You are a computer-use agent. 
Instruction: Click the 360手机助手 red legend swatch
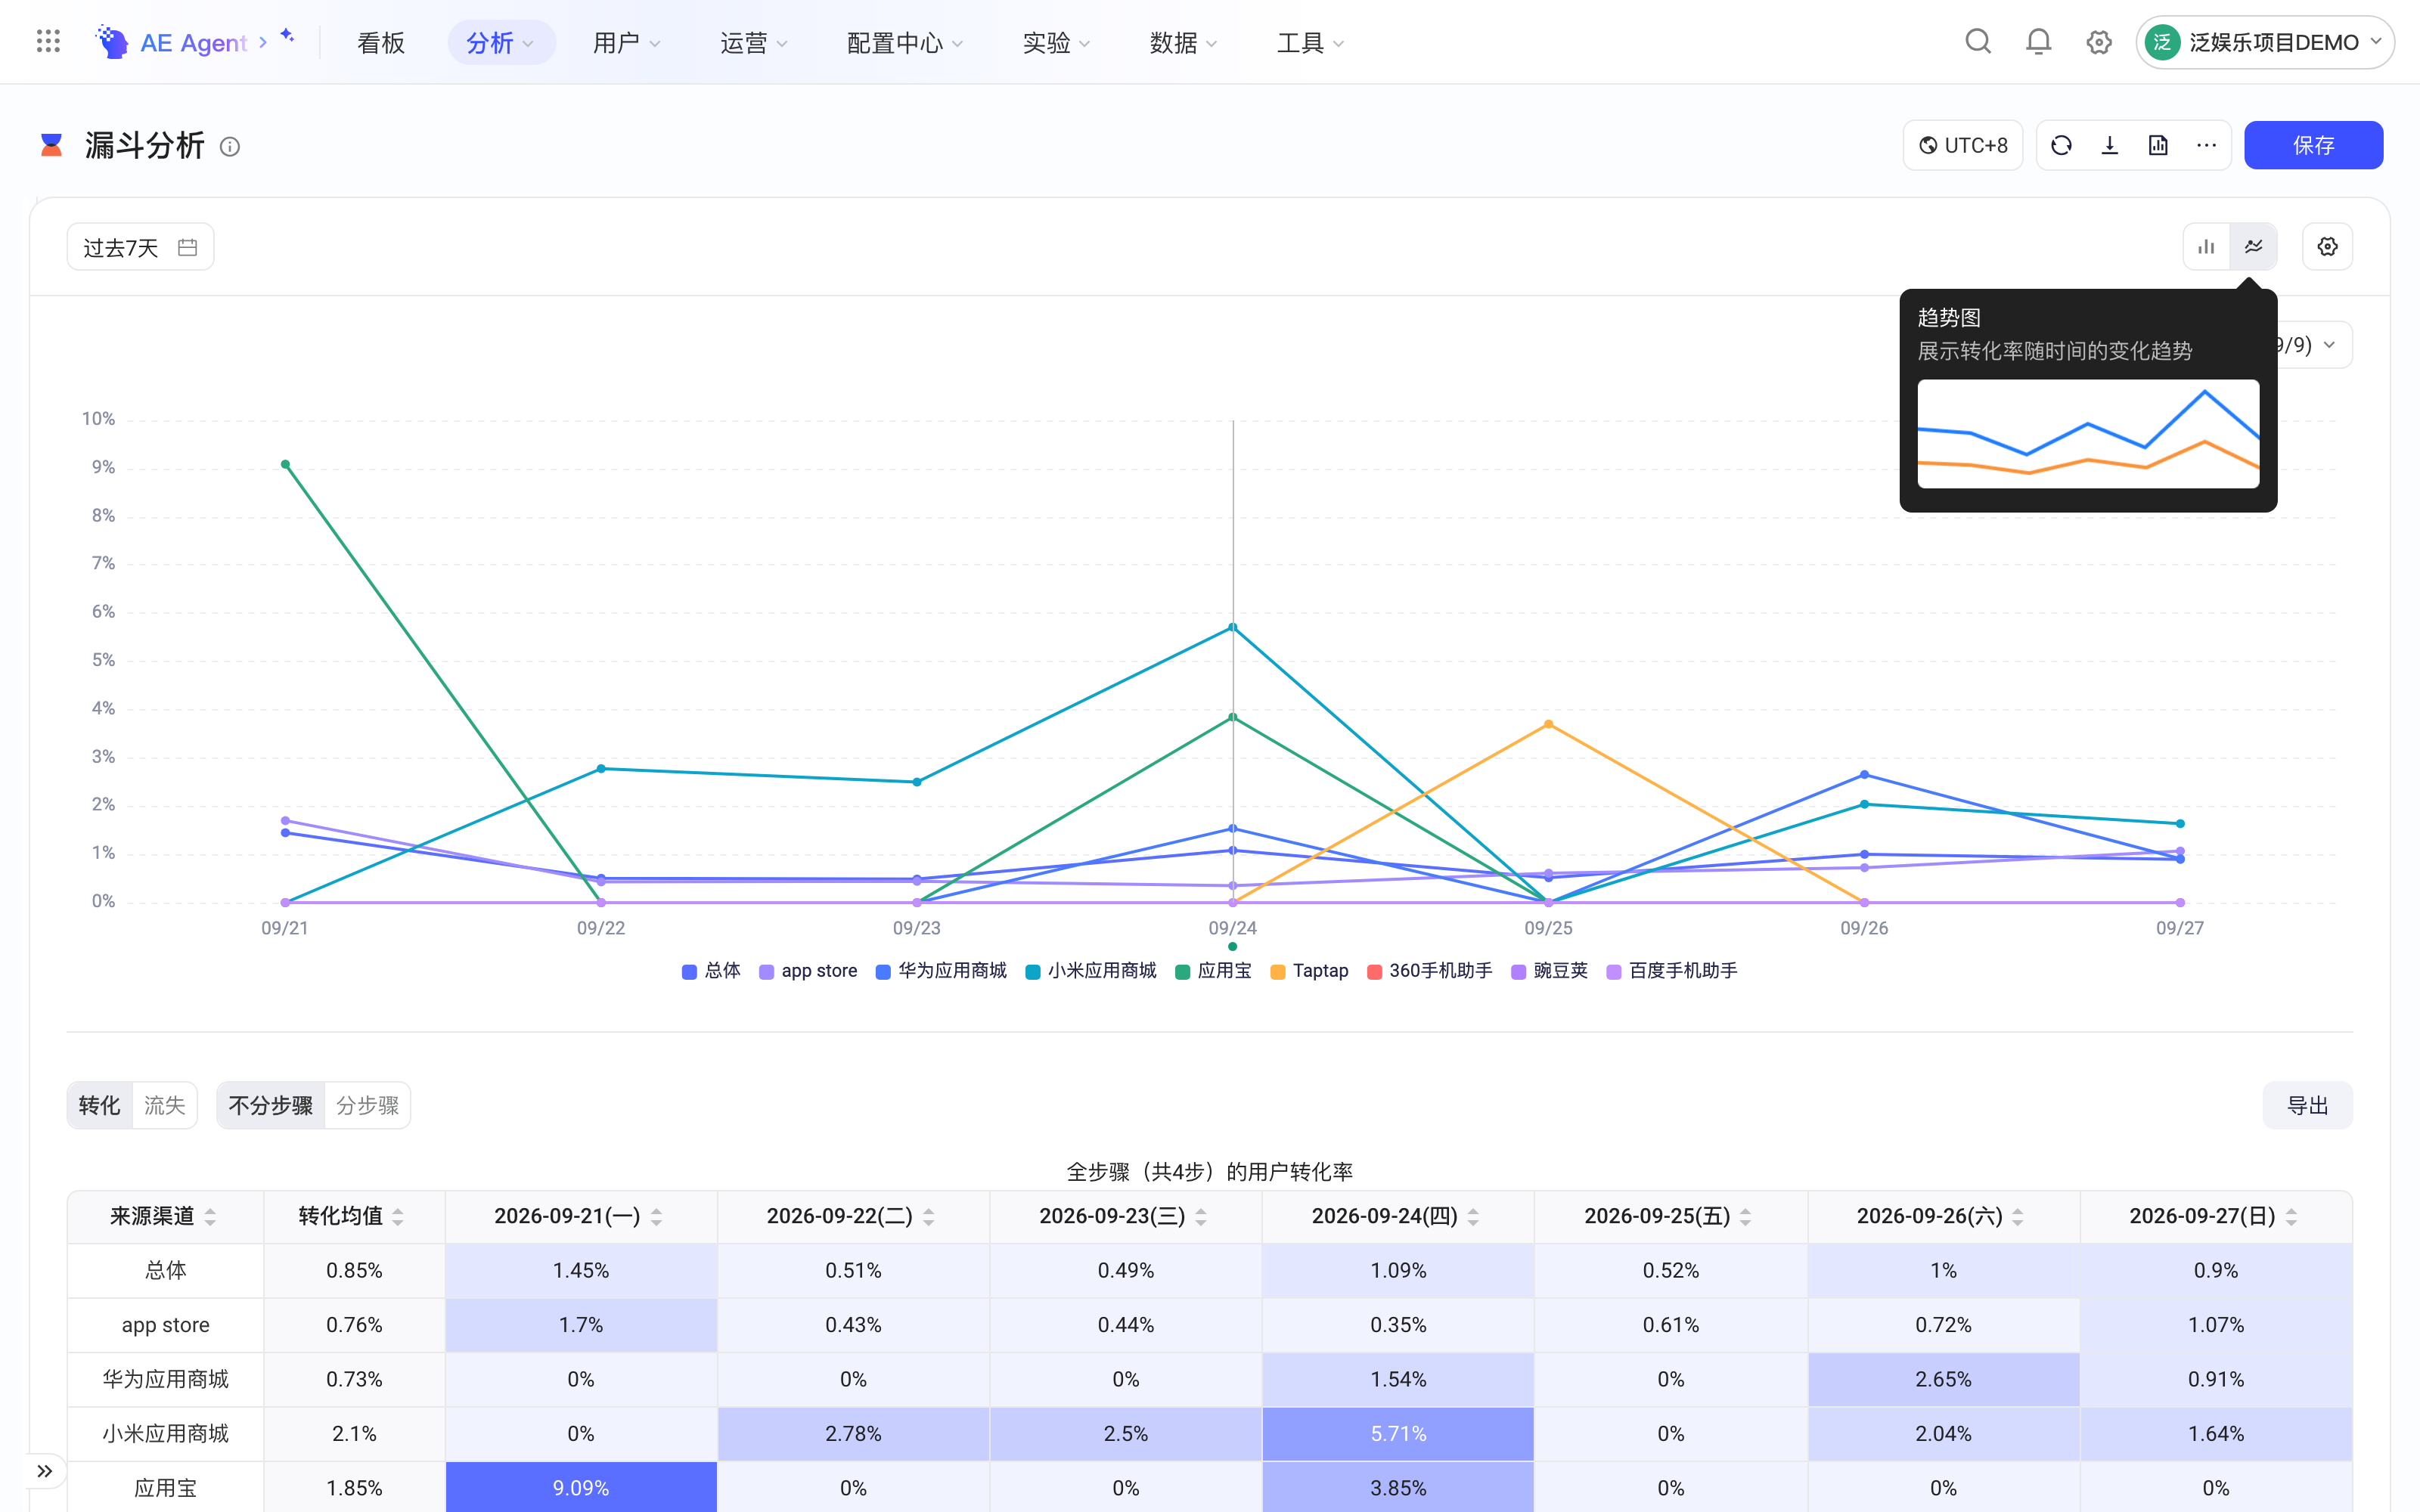click(1374, 971)
